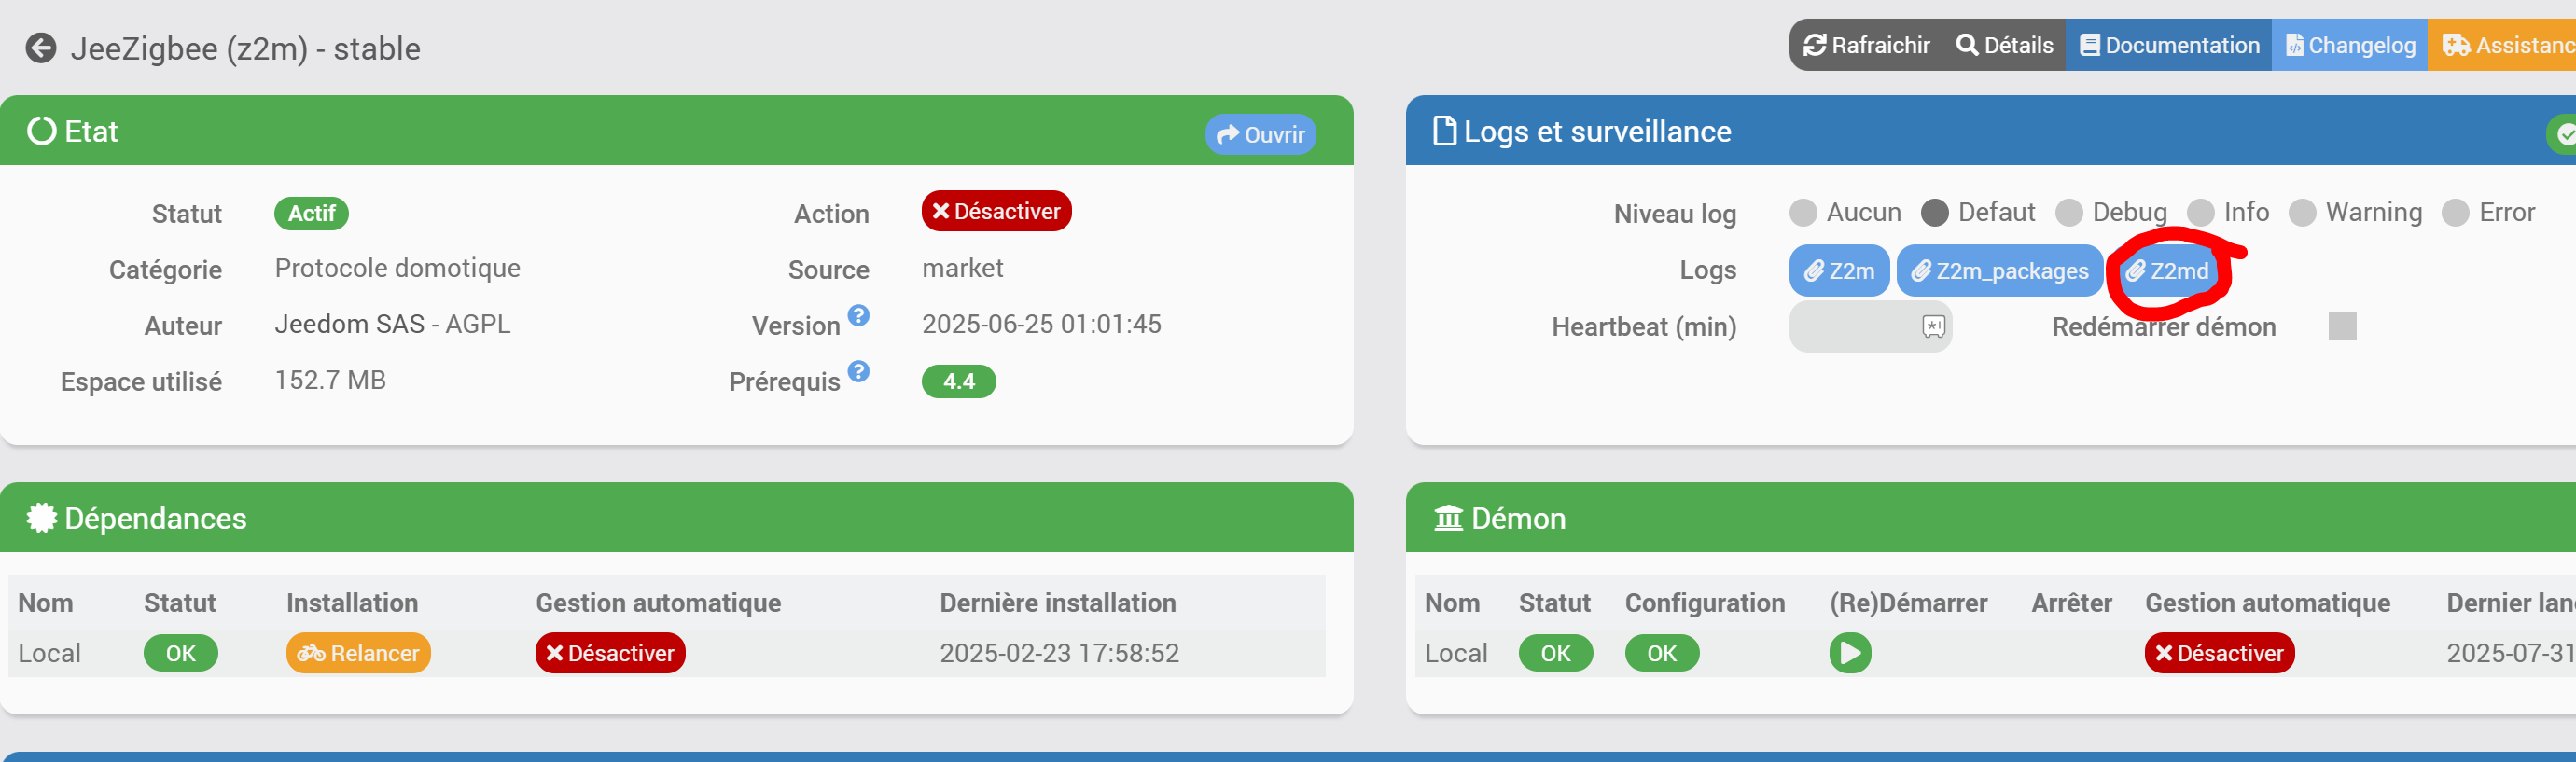Open the Z2m log
Viewport: 2576px width, 762px height.
(1839, 271)
